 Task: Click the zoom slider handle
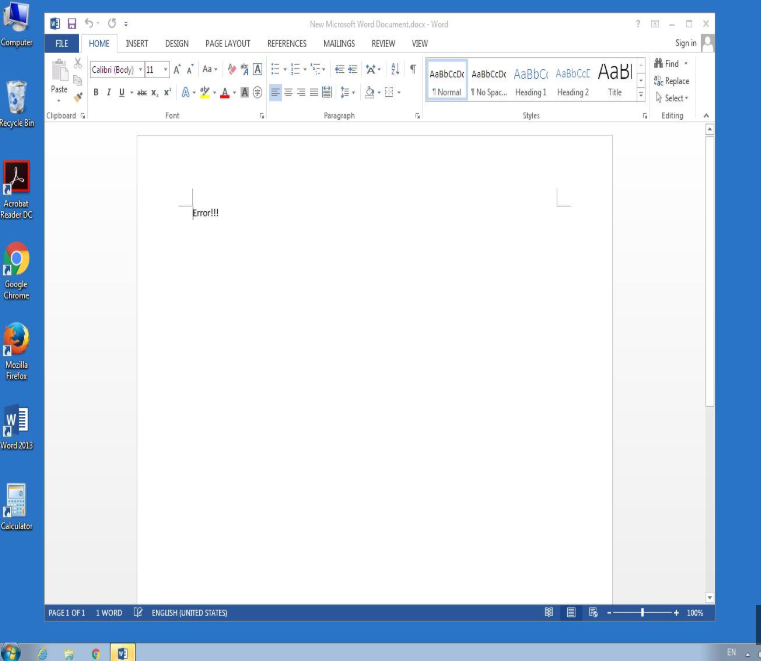coord(642,612)
